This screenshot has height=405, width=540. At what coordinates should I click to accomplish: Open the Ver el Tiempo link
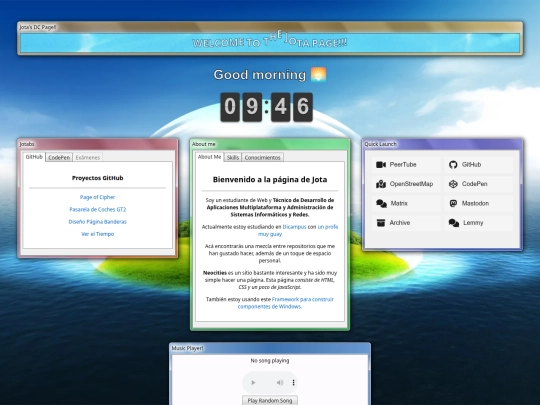[97, 234]
